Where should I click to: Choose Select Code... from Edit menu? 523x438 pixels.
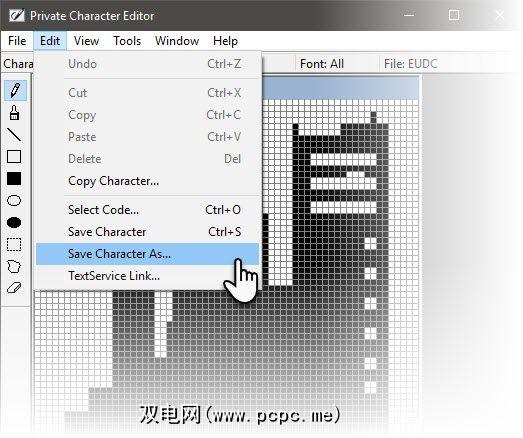147,210
